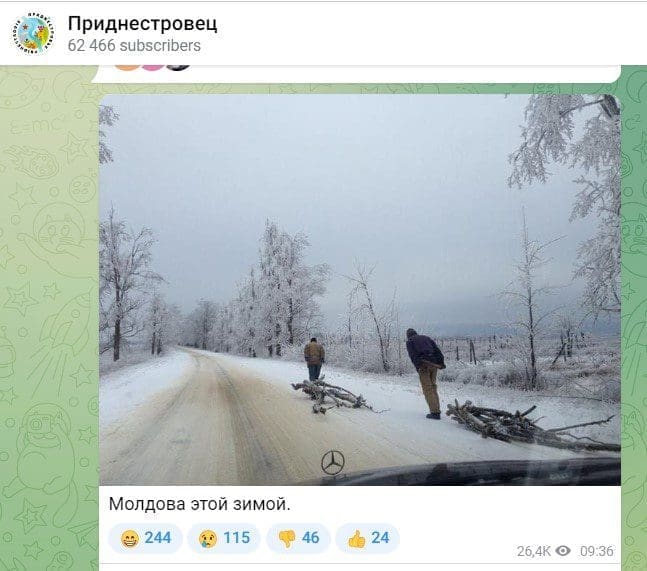Click the 09:36 post timestamp

[x=597, y=551]
